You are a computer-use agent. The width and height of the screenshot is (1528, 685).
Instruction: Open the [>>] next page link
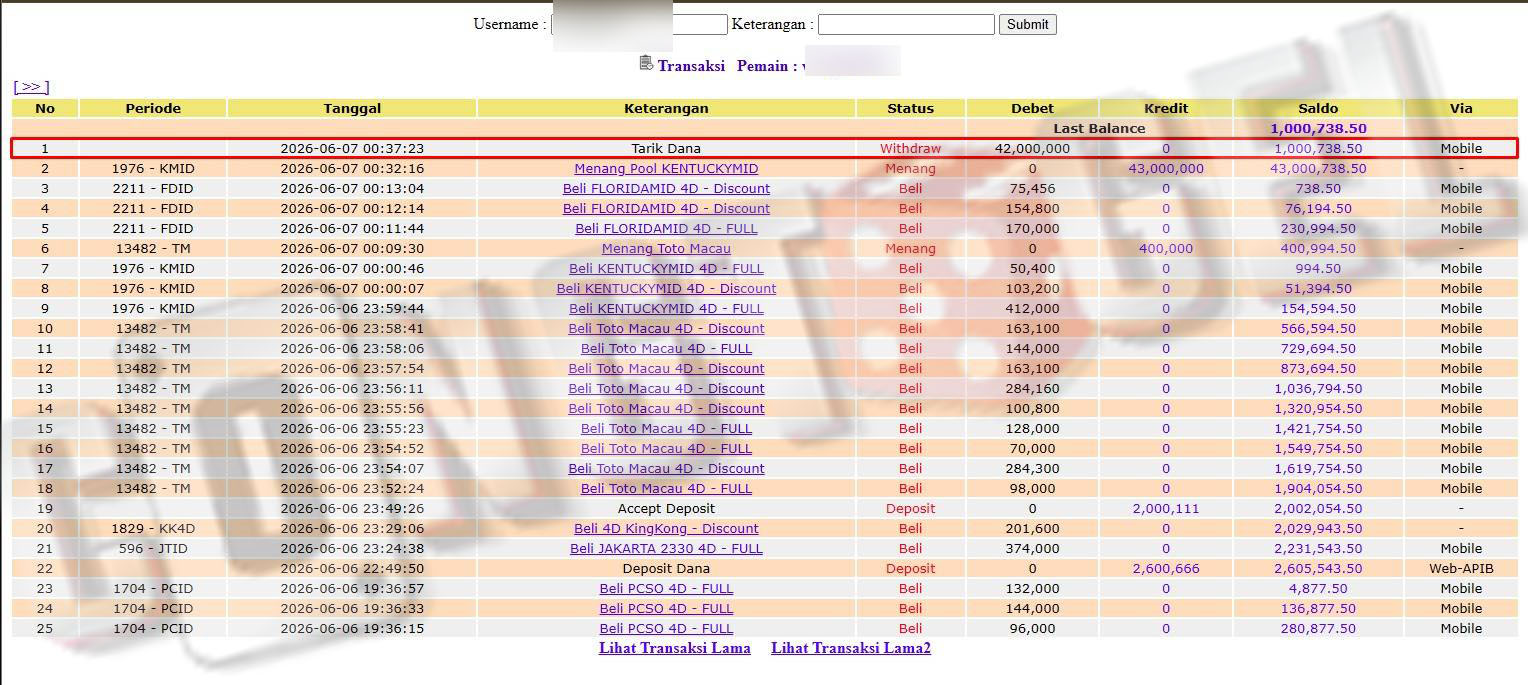(x=31, y=87)
